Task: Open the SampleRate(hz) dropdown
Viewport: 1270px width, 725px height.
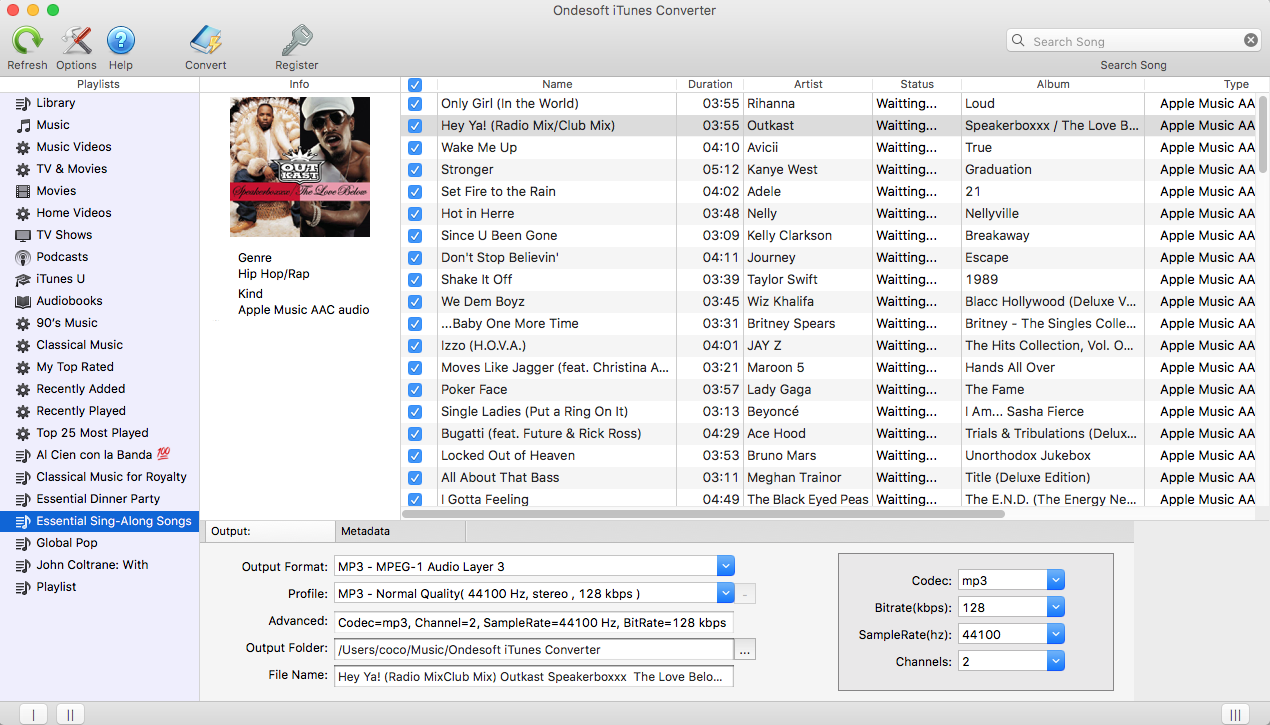Action: tap(1056, 634)
